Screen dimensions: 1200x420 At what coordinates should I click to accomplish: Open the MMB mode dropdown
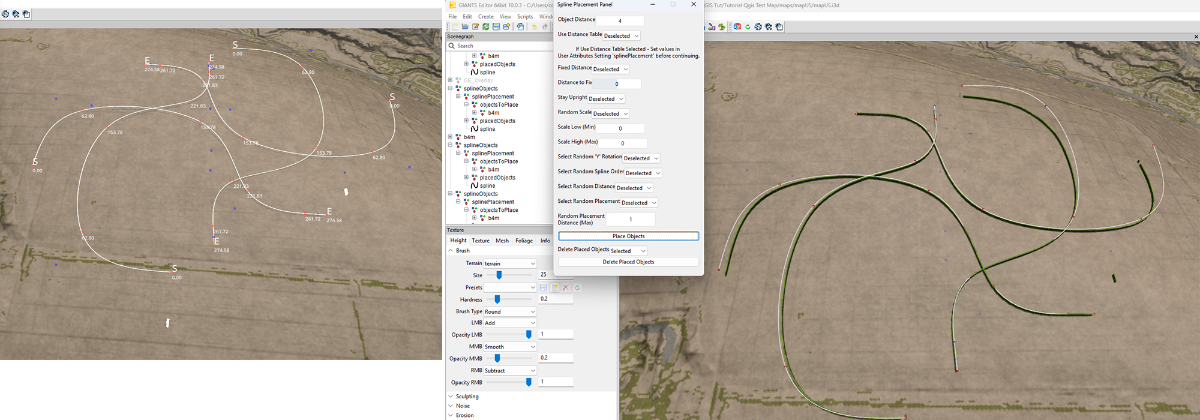point(510,346)
